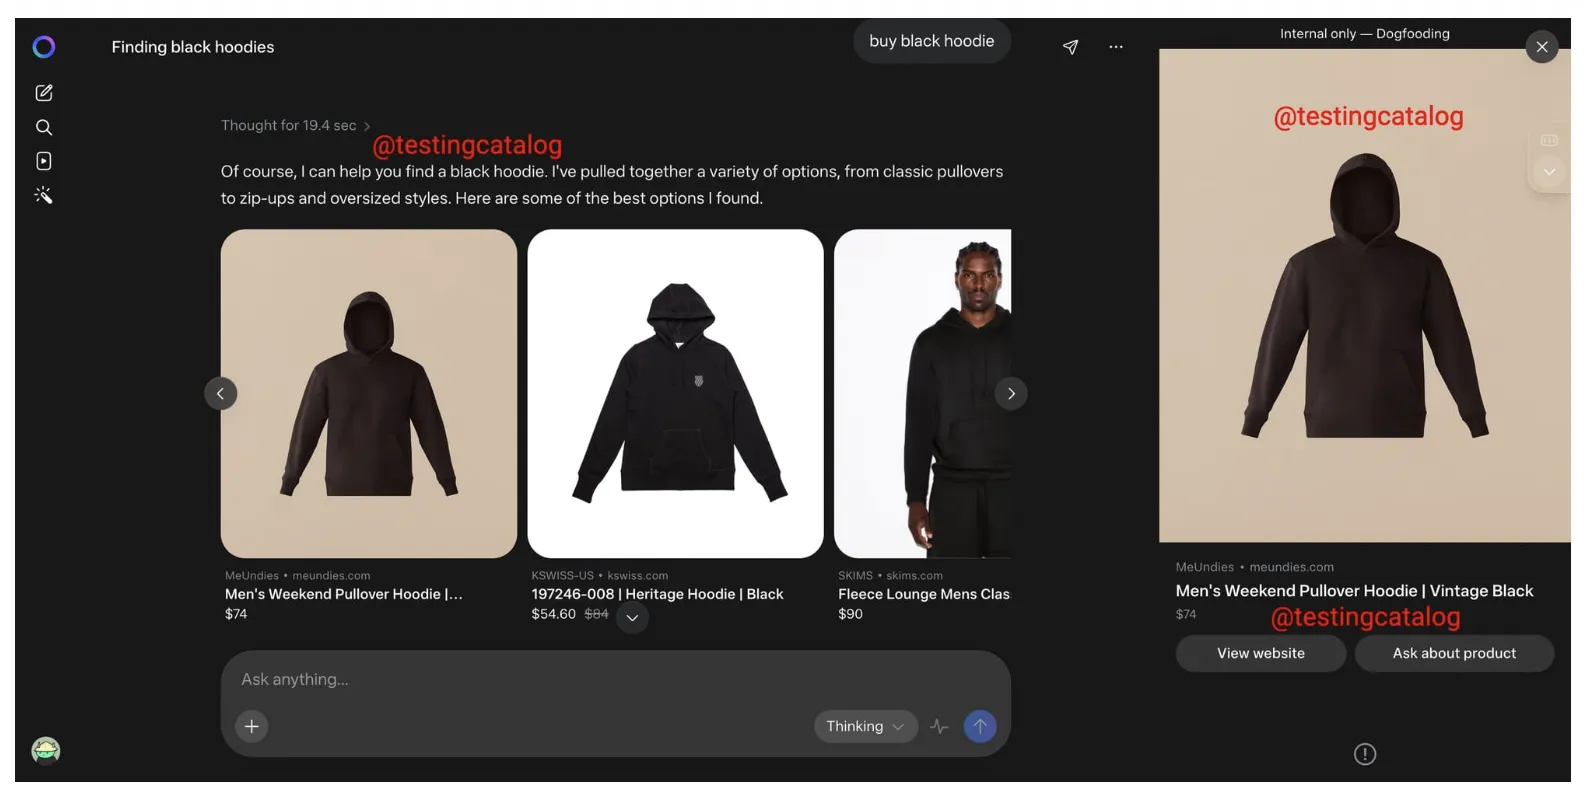This screenshot has height=798, width=1594.
Task: Open search from the sidebar magnifier icon
Action: point(44,127)
